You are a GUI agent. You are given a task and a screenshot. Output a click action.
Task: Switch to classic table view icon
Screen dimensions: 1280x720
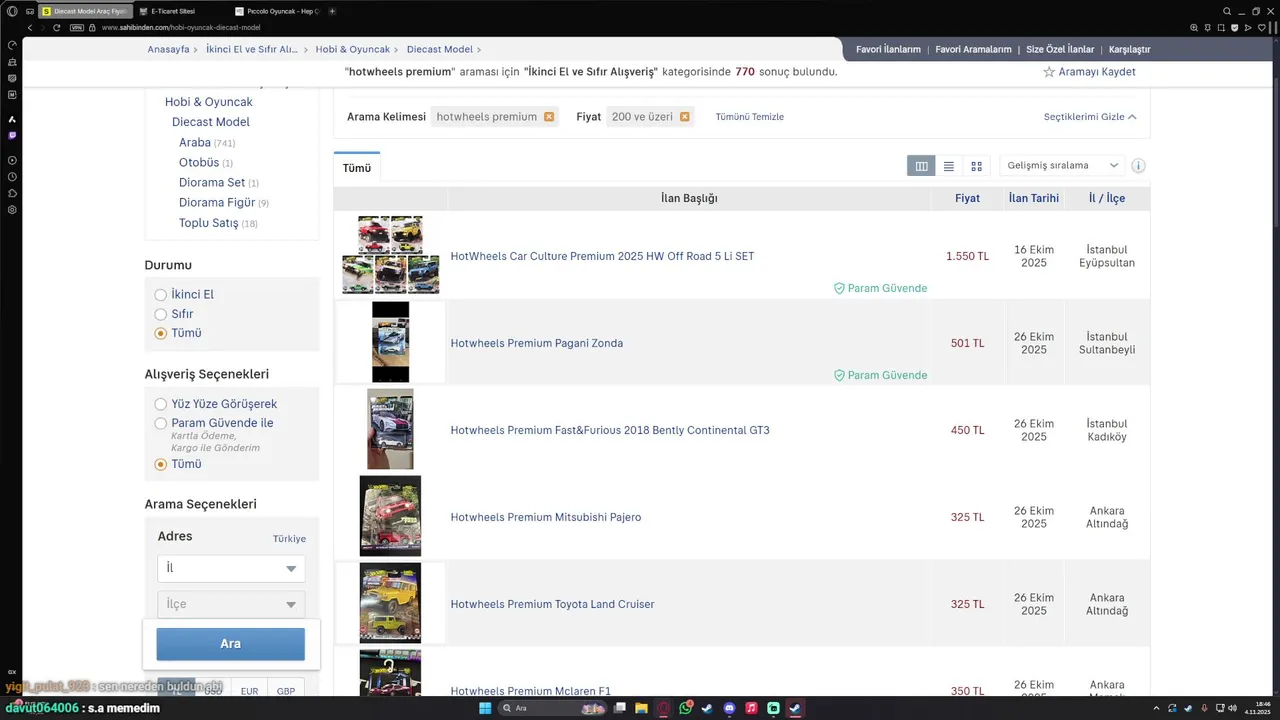(921, 166)
